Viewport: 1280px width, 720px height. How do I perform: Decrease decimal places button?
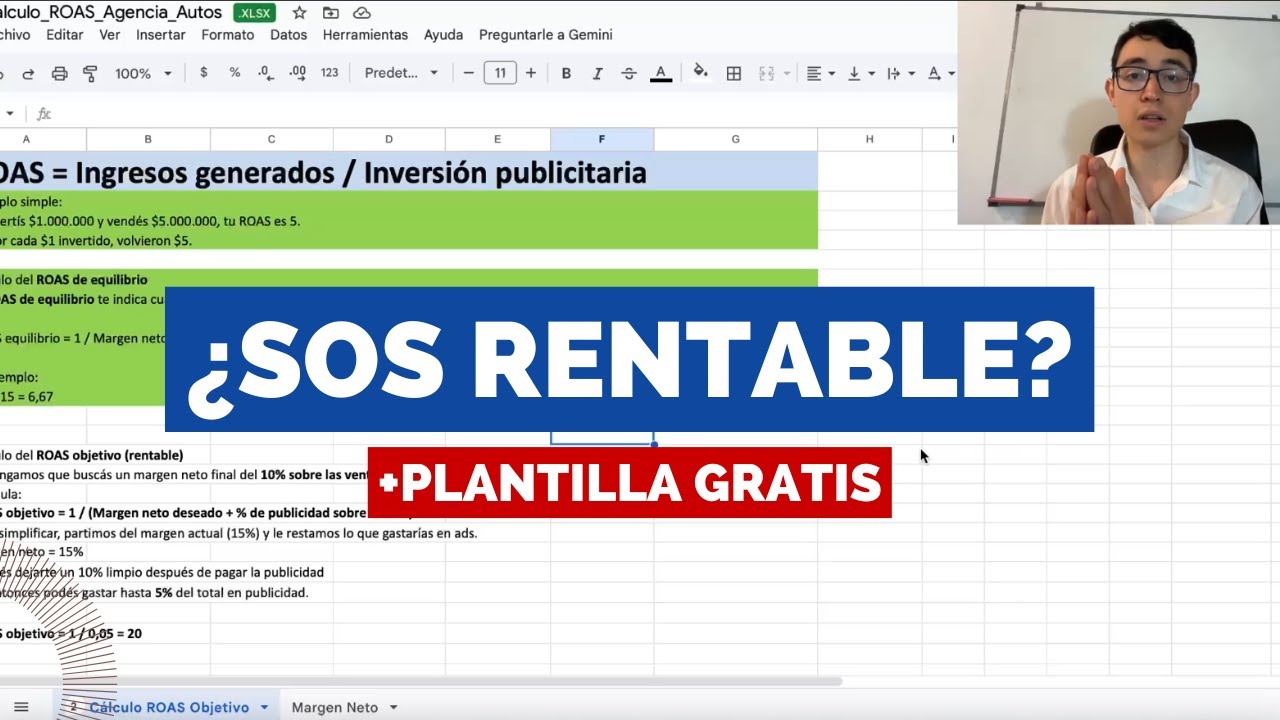(265, 73)
